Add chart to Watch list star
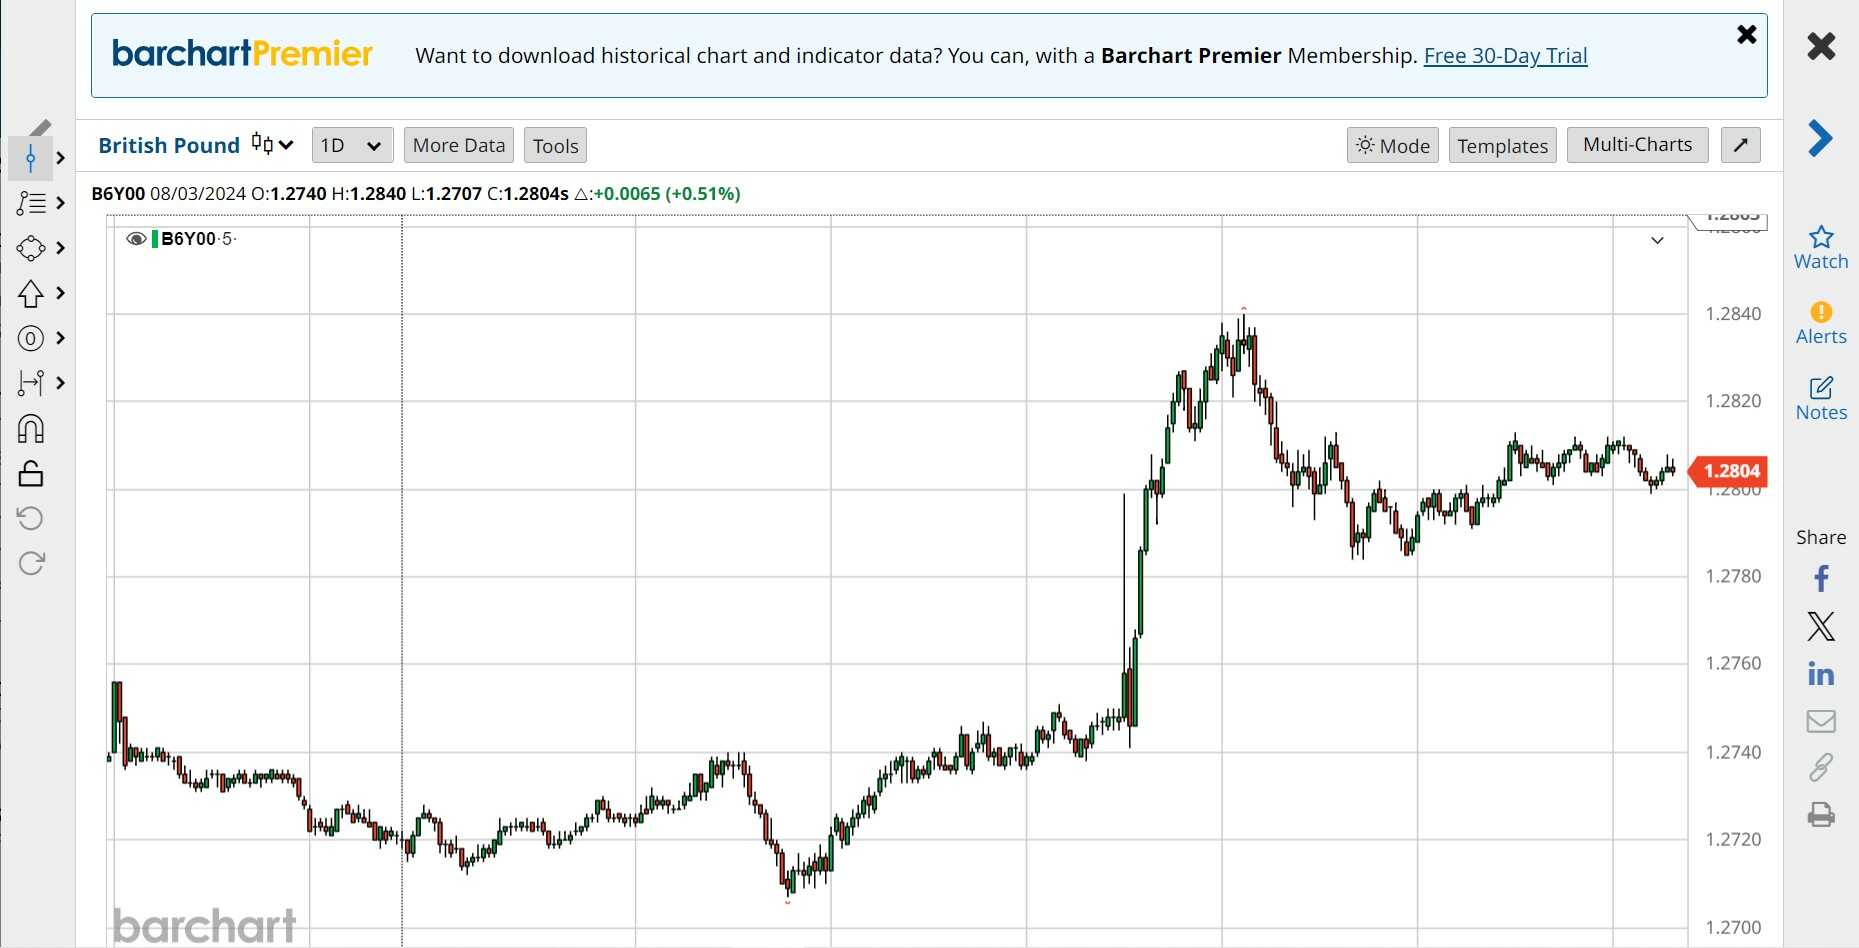 tap(1820, 237)
